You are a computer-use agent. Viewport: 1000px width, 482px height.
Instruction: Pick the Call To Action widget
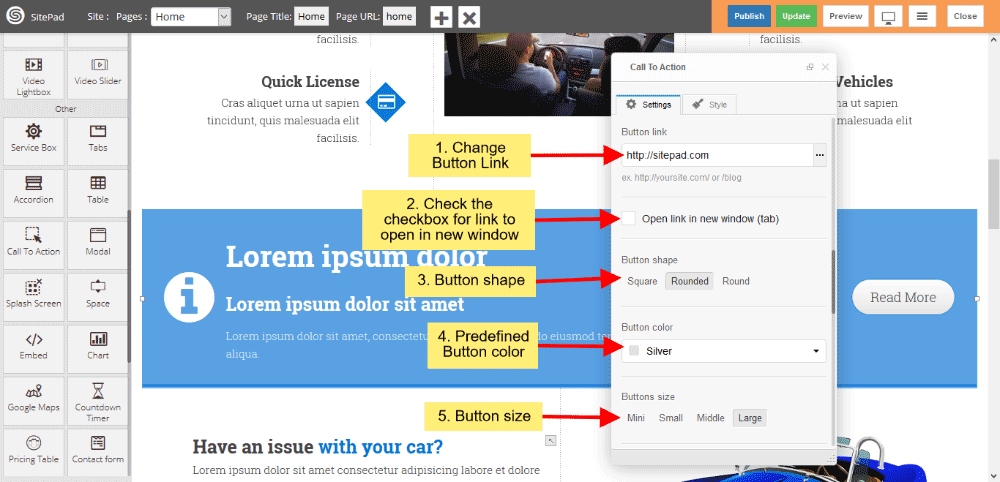[x=34, y=244]
